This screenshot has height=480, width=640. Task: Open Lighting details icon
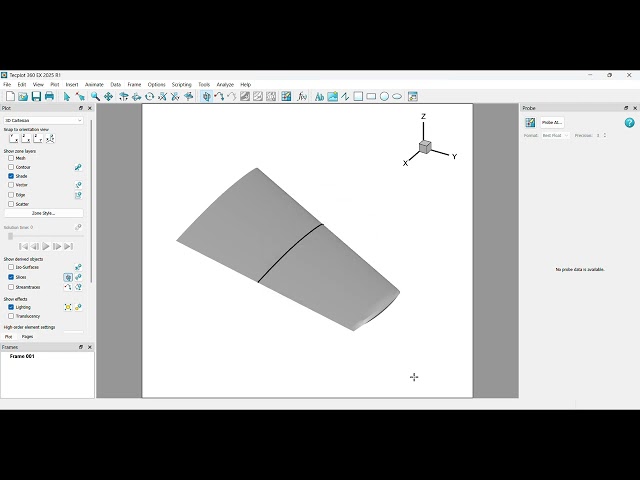78,307
